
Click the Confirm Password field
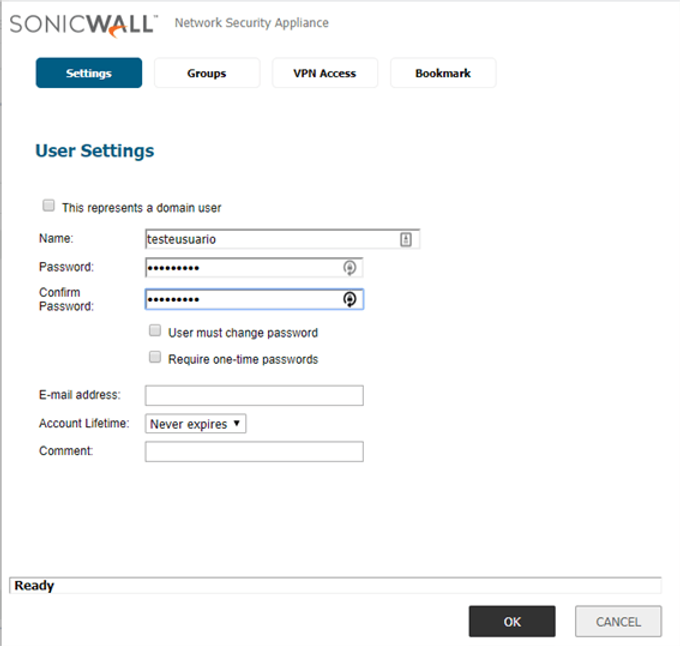[254, 299]
